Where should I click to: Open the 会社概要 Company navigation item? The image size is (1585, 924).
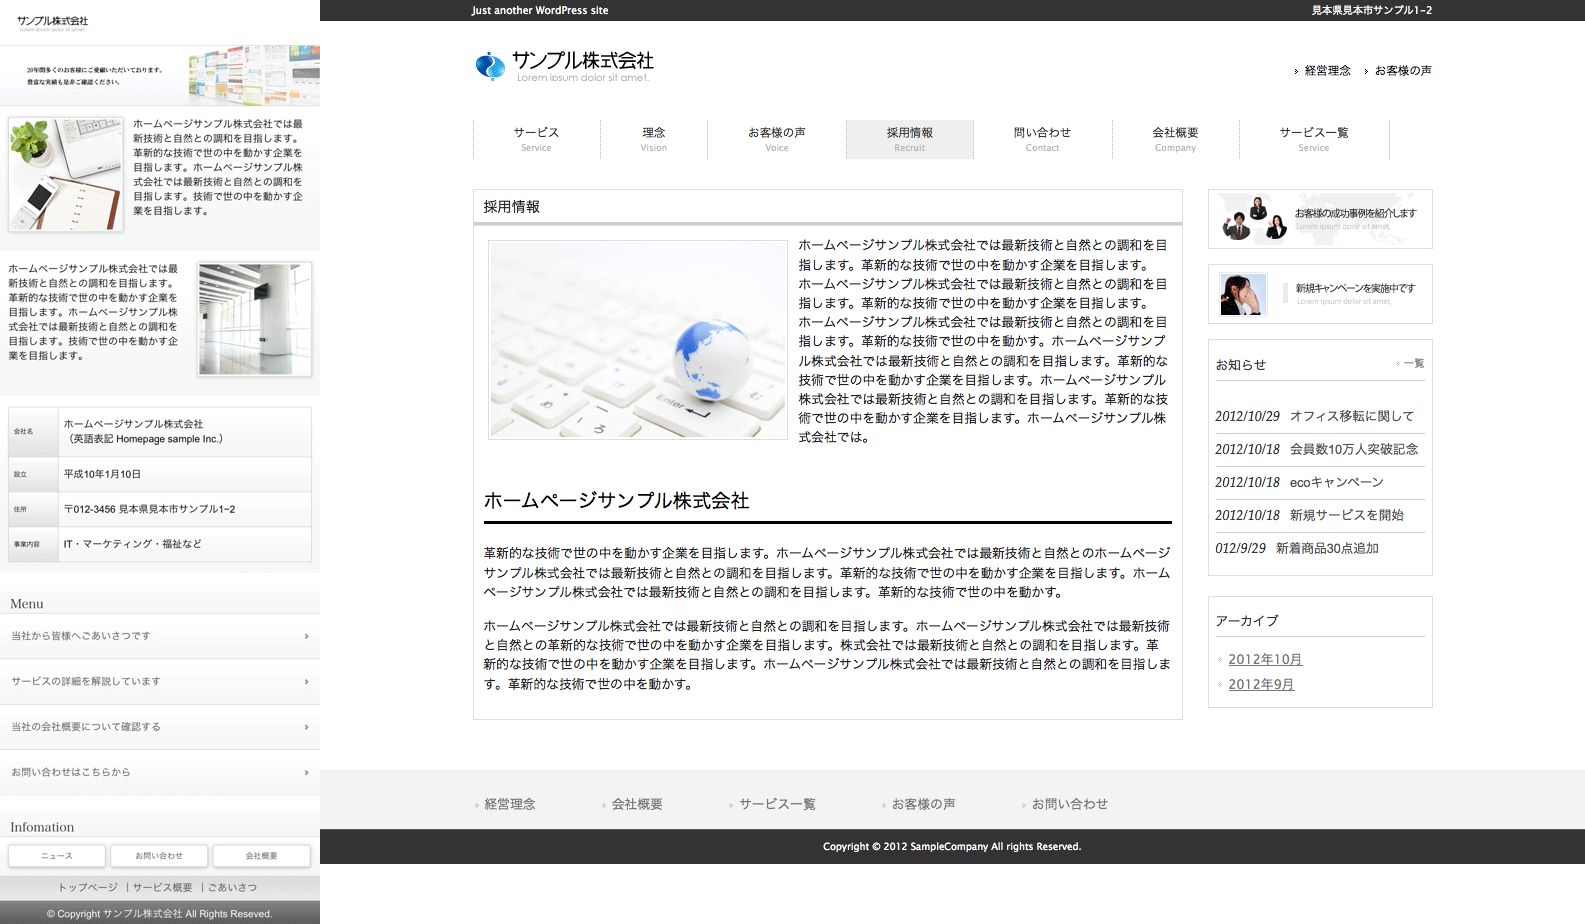coord(1175,139)
